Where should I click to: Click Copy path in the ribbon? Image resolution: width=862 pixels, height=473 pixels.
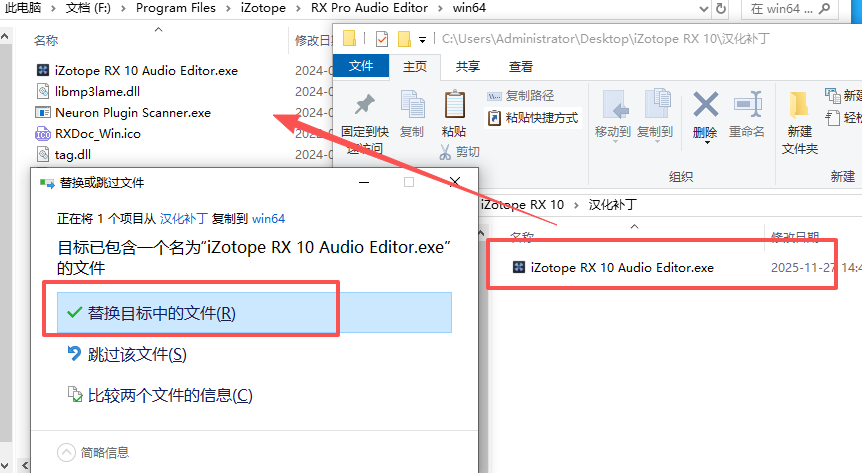click(520, 96)
